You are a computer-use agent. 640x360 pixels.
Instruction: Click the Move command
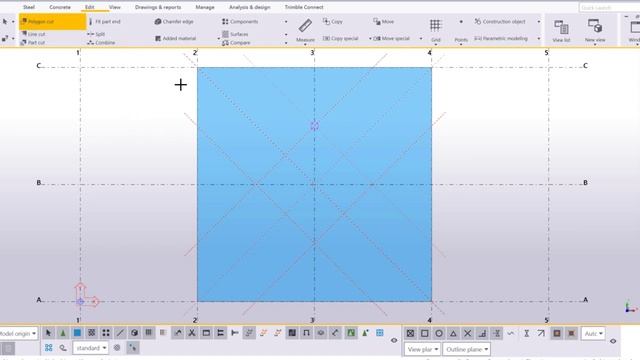pyautogui.click(x=384, y=22)
